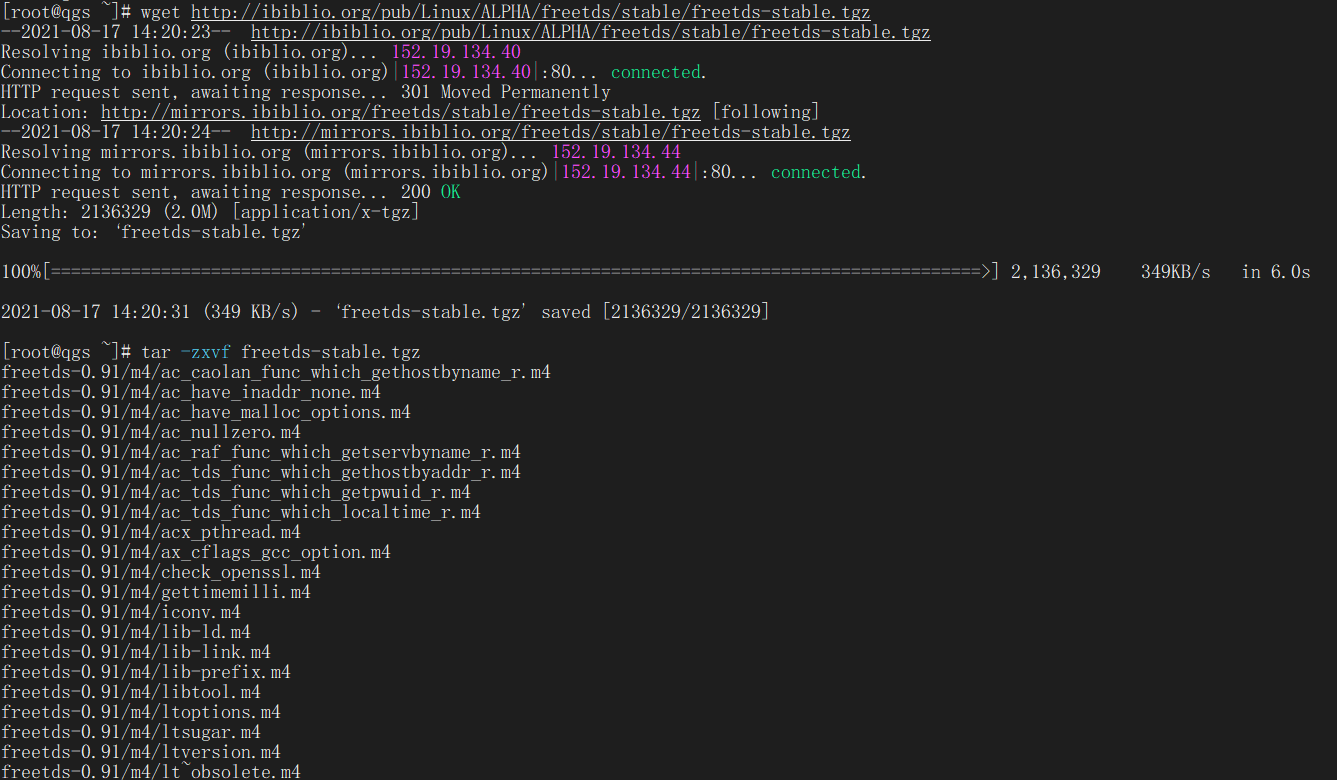The image size is (1337, 780).
Task: Select the acx_pthread.m4 output line
Action: [x=150, y=532]
